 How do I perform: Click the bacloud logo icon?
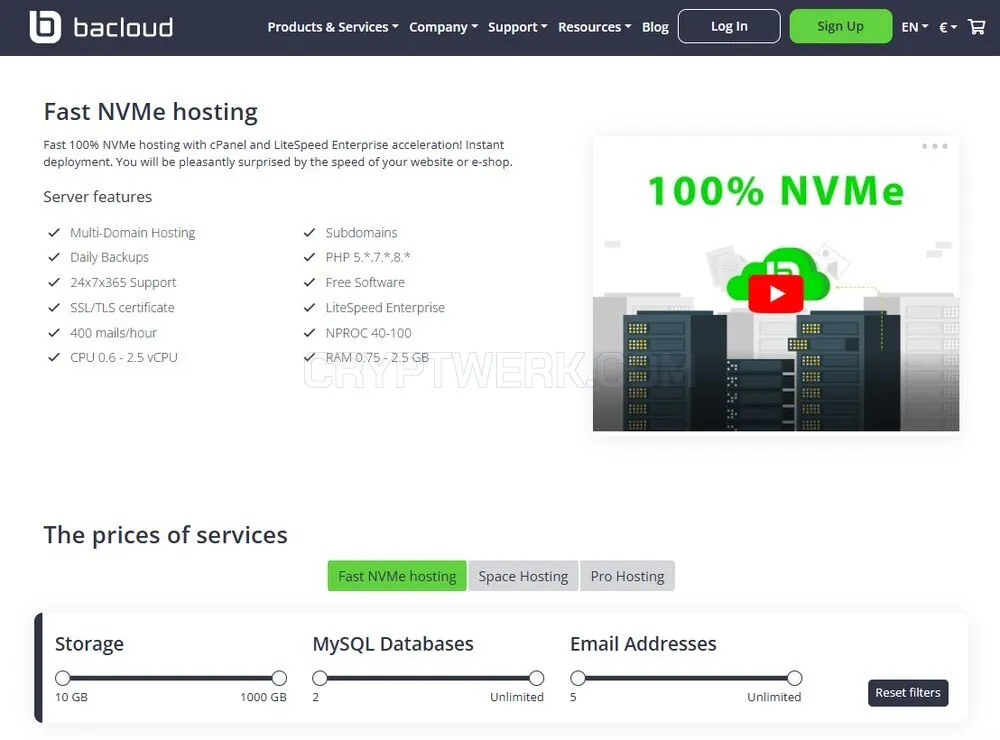(x=45, y=27)
